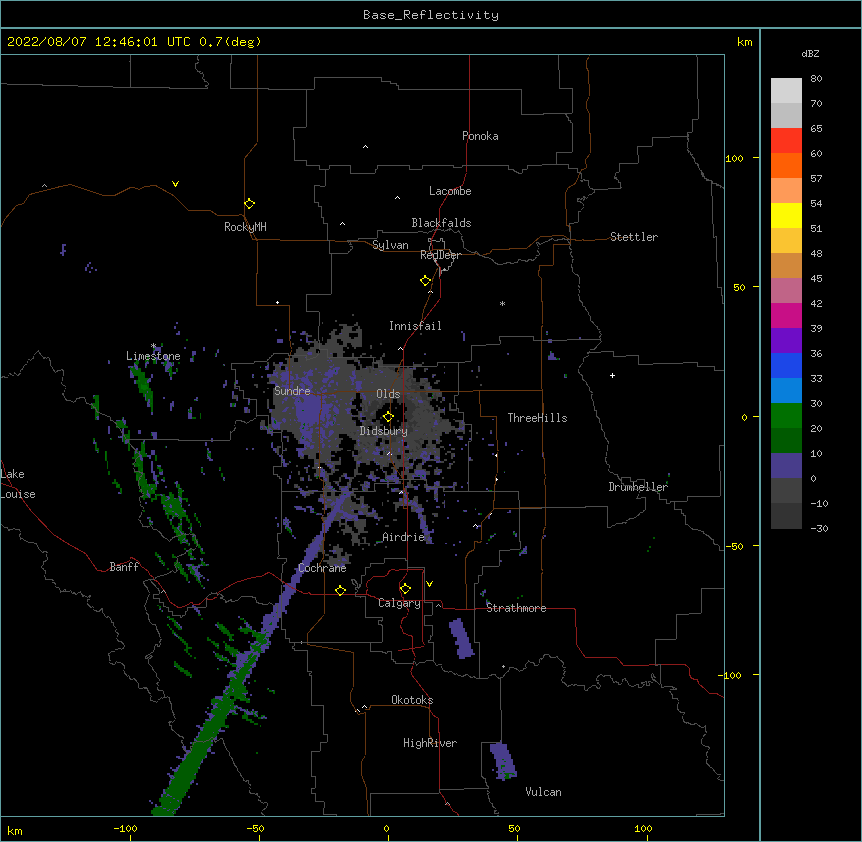Click the 100 tick on right vertical axis
862x842 pixels.
(734, 158)
